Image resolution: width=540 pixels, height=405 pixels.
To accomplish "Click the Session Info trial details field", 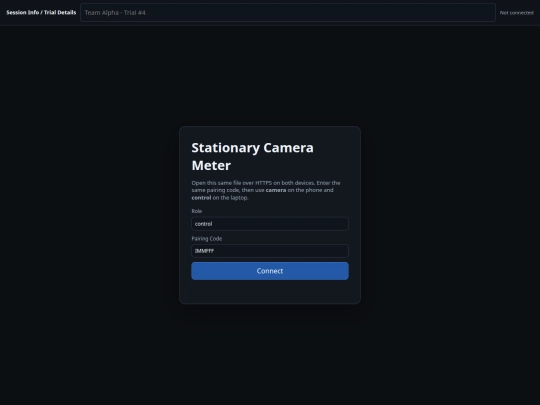I will tap(288, 13).
